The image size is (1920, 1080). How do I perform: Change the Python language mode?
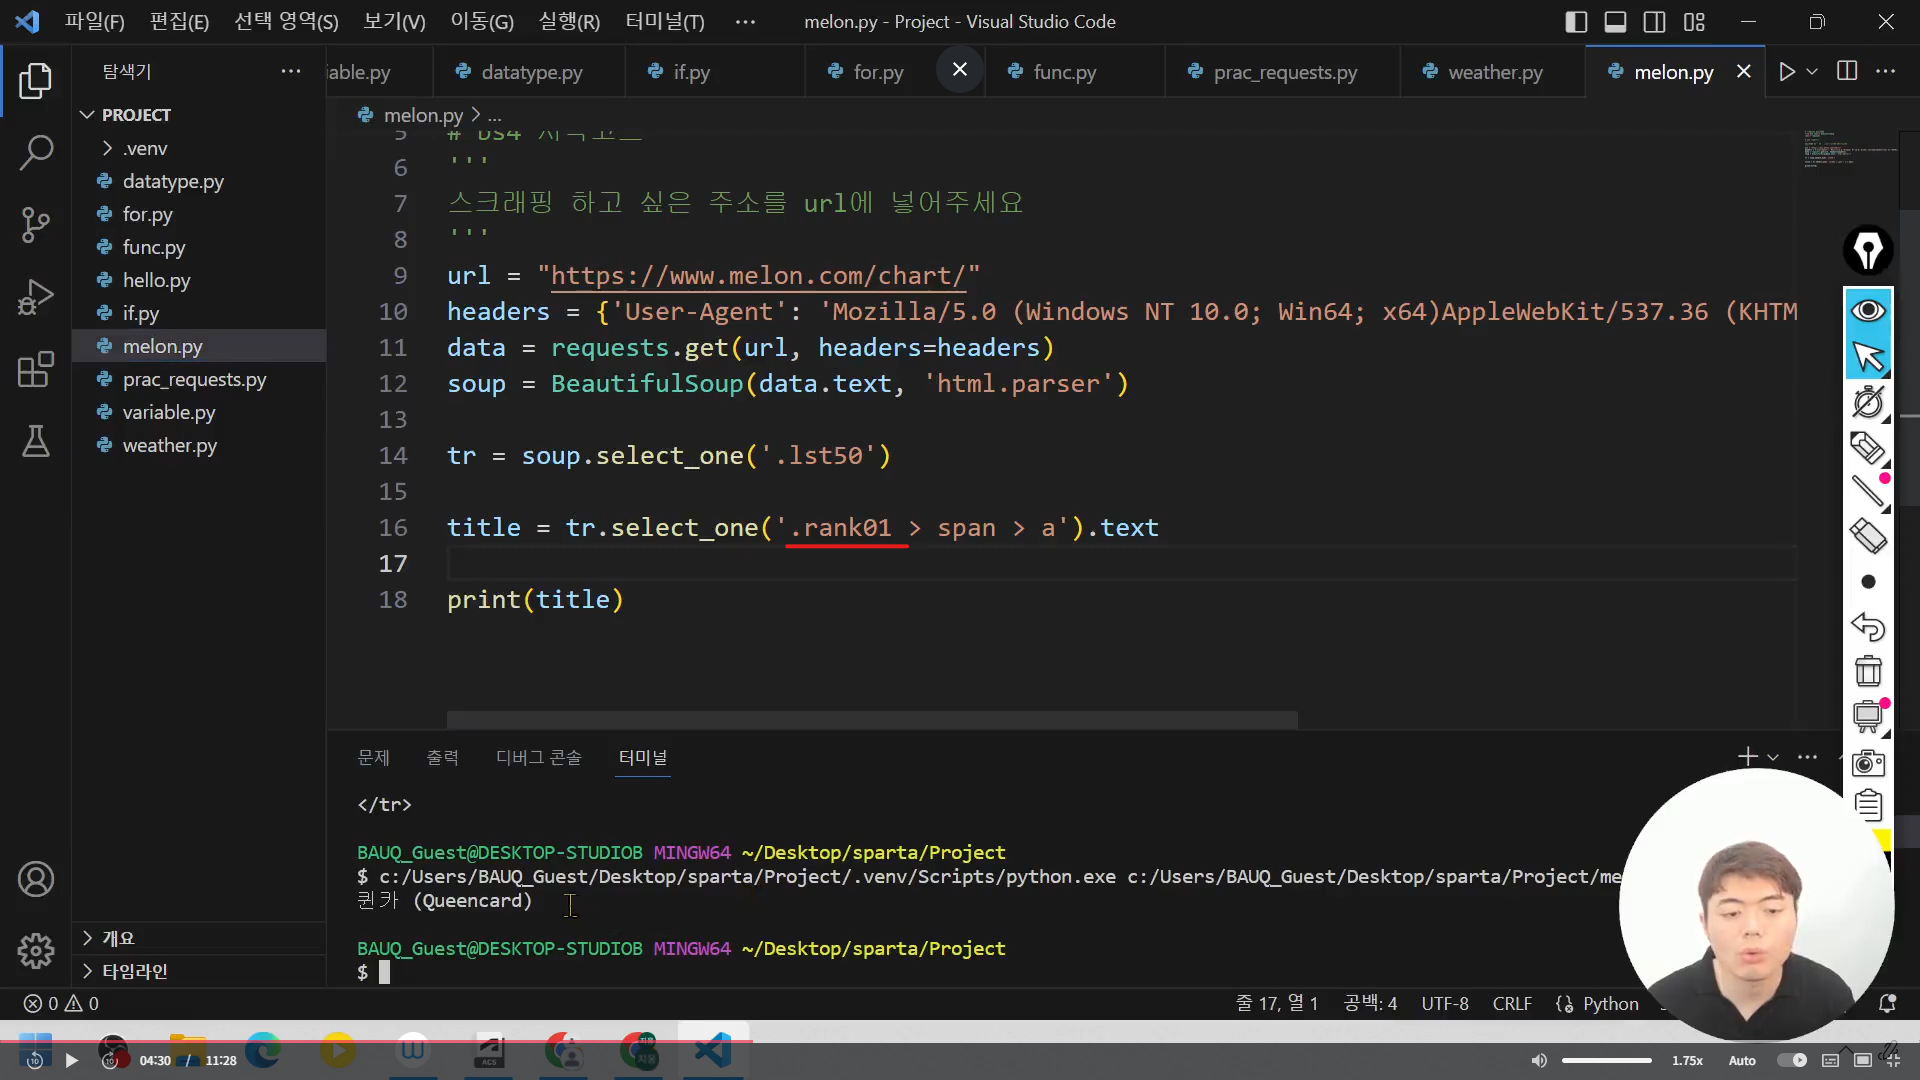[x=1610, y=1003]
